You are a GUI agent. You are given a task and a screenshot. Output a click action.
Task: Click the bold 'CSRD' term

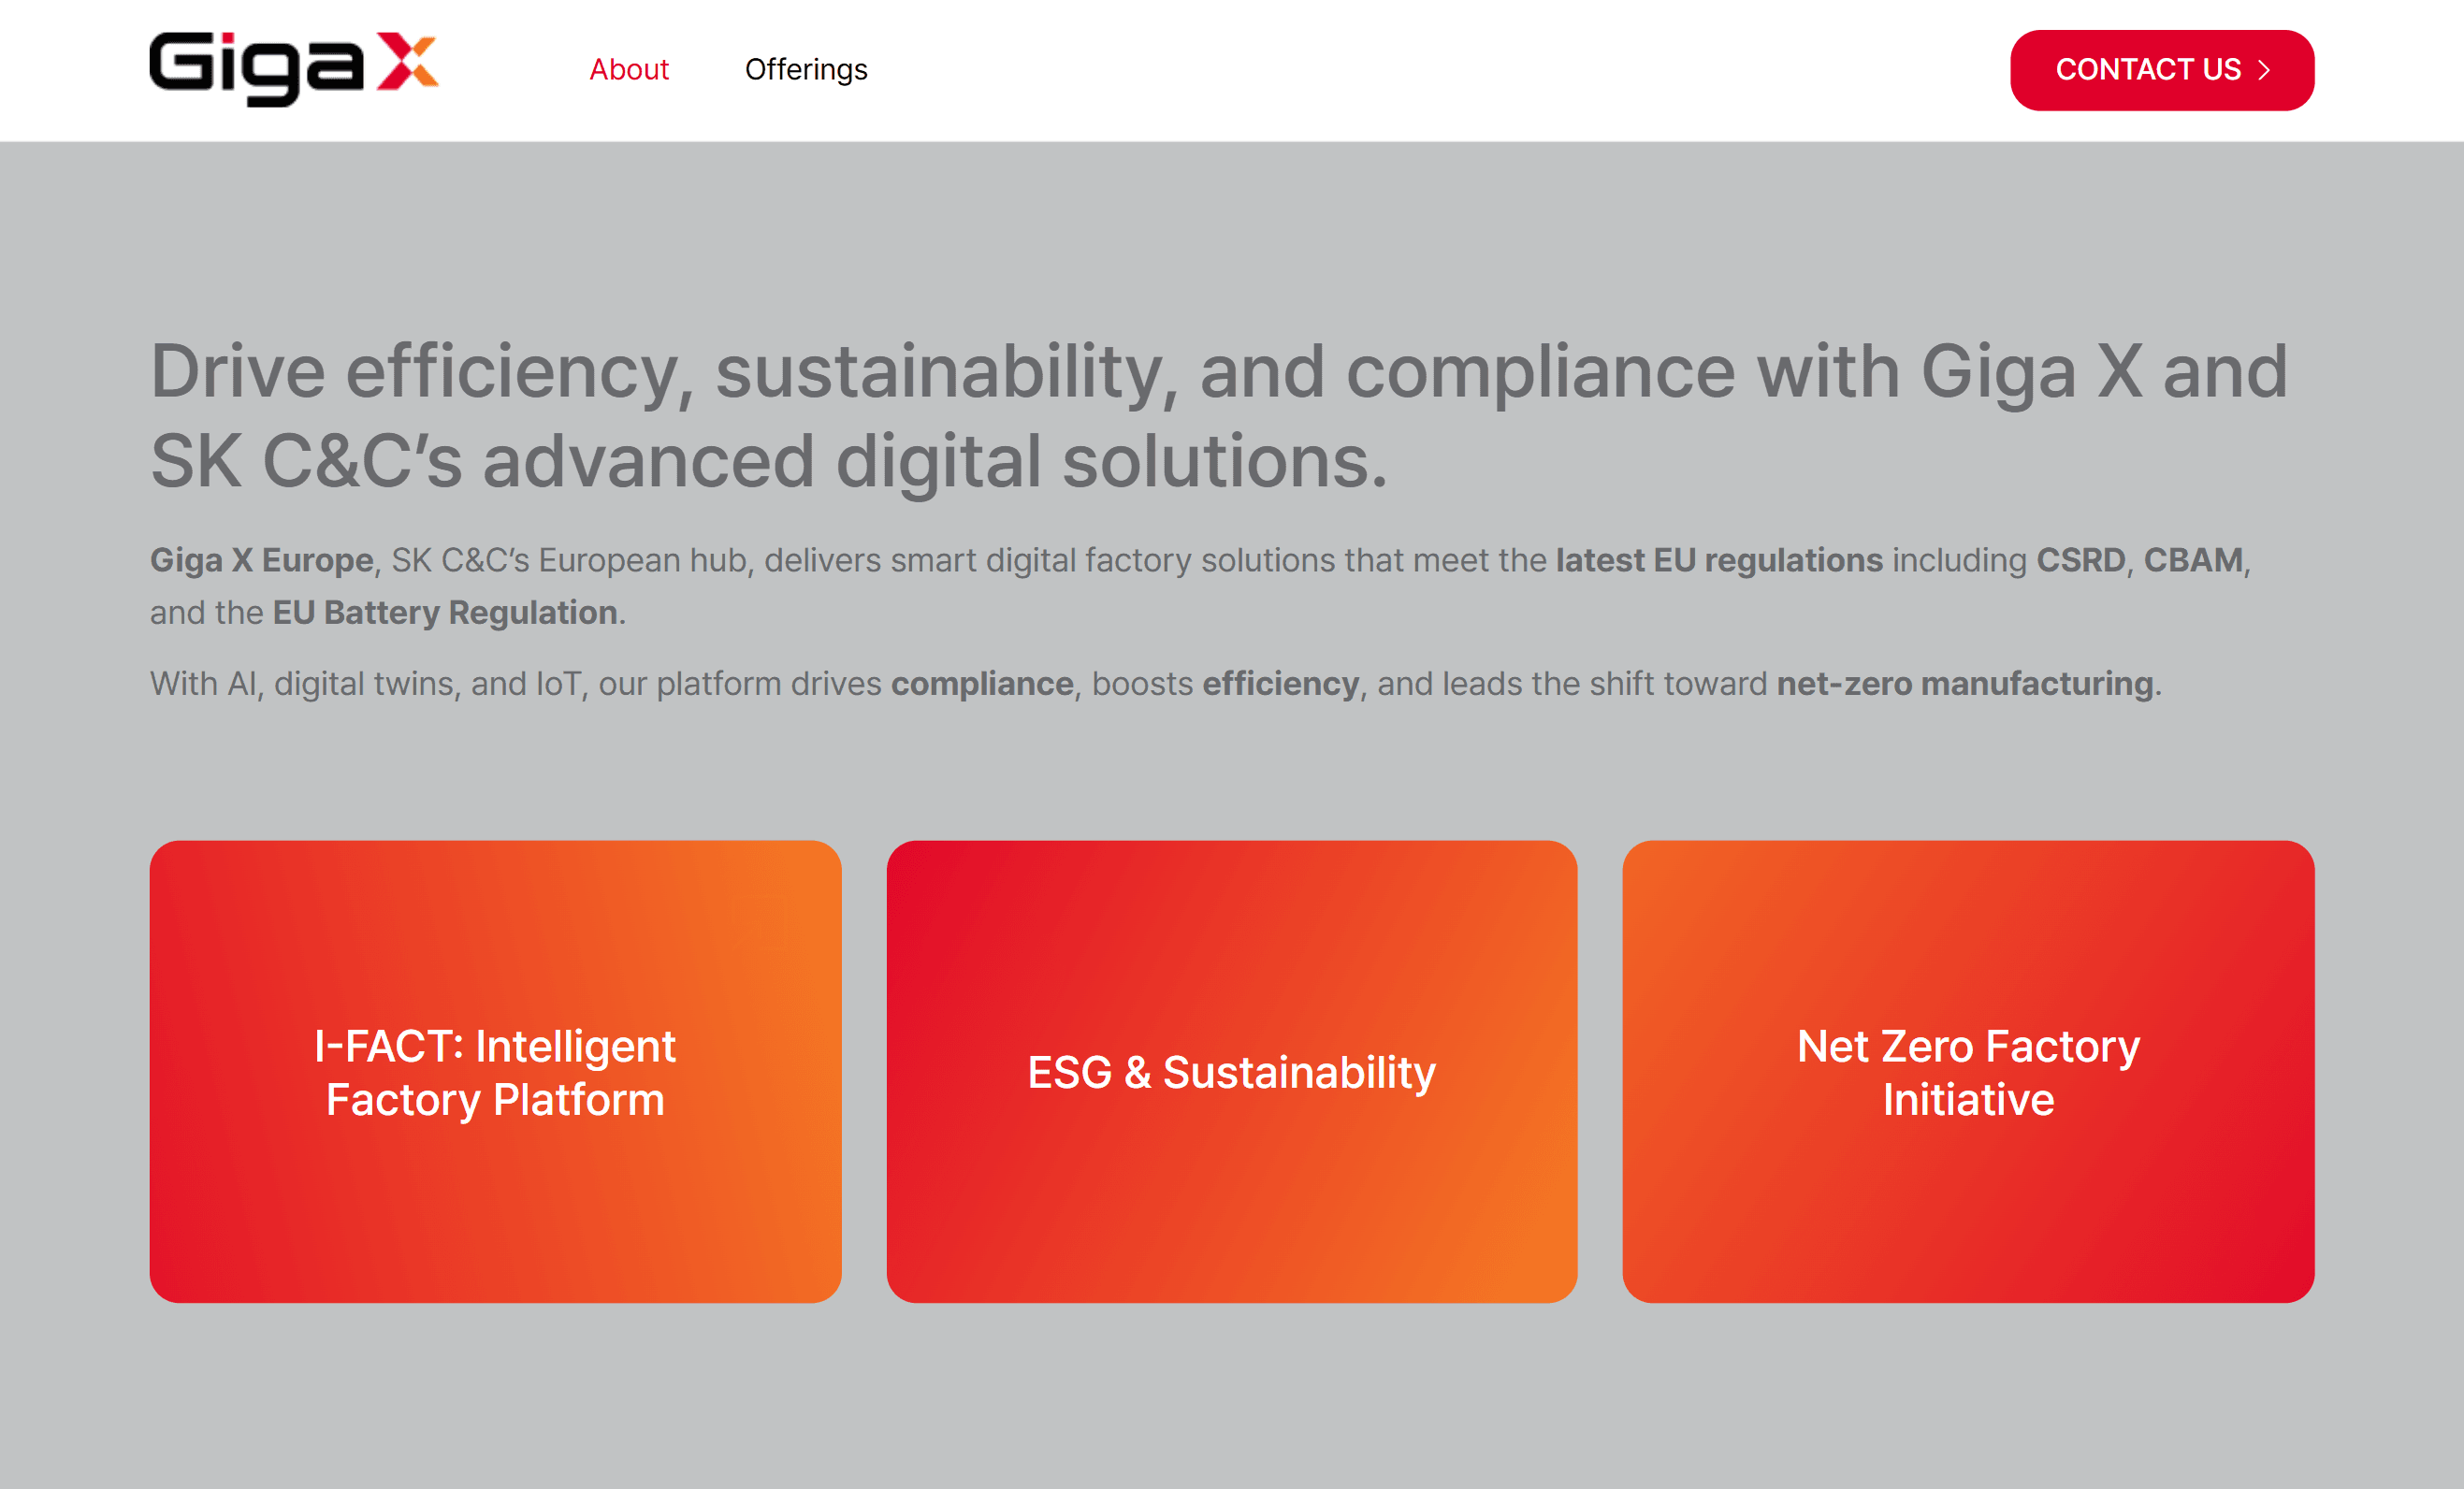(2080, 560)
